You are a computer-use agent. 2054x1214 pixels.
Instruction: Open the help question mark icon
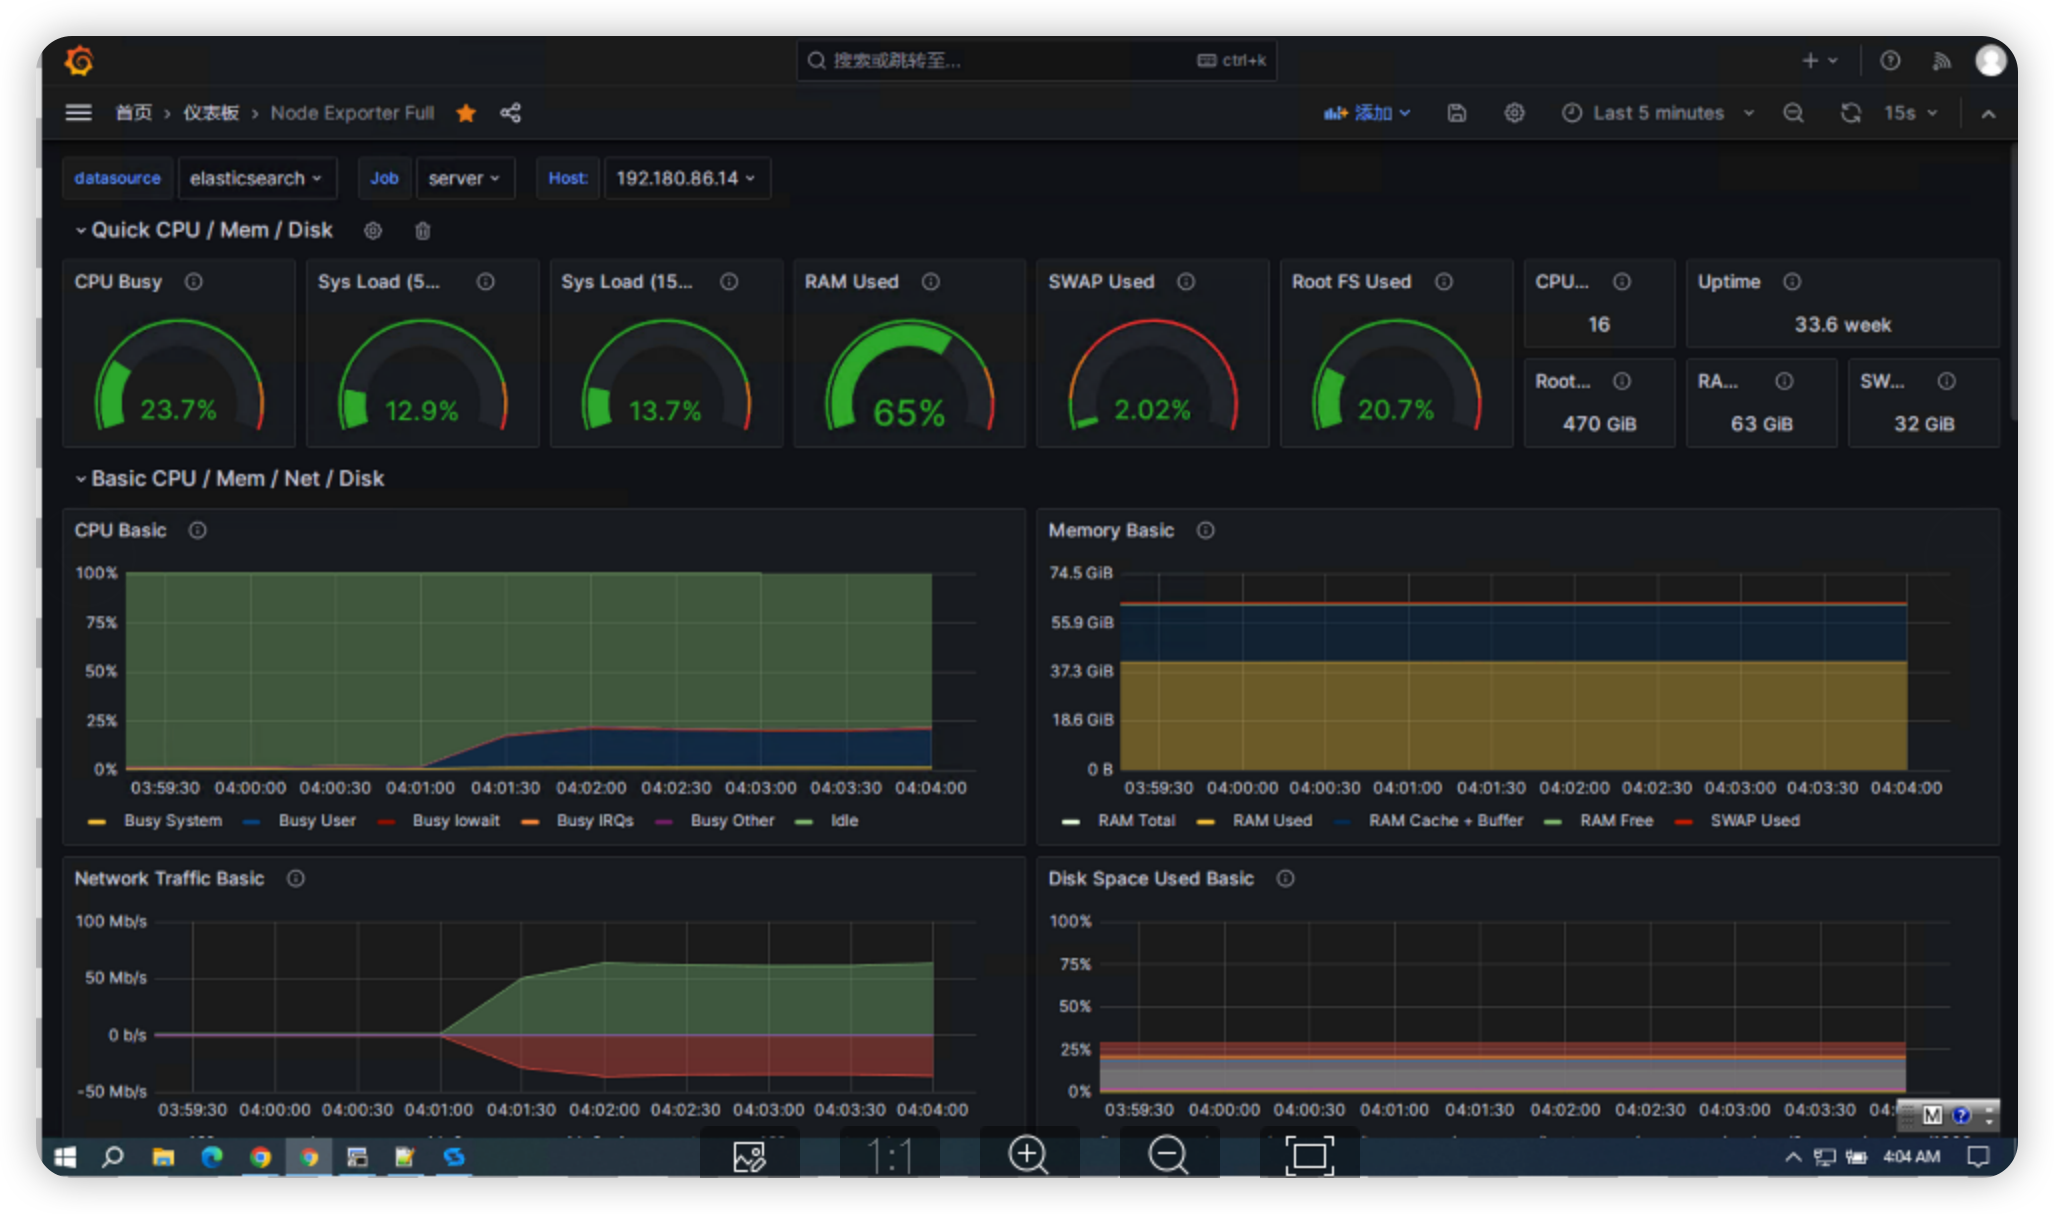click(1889, 61)
